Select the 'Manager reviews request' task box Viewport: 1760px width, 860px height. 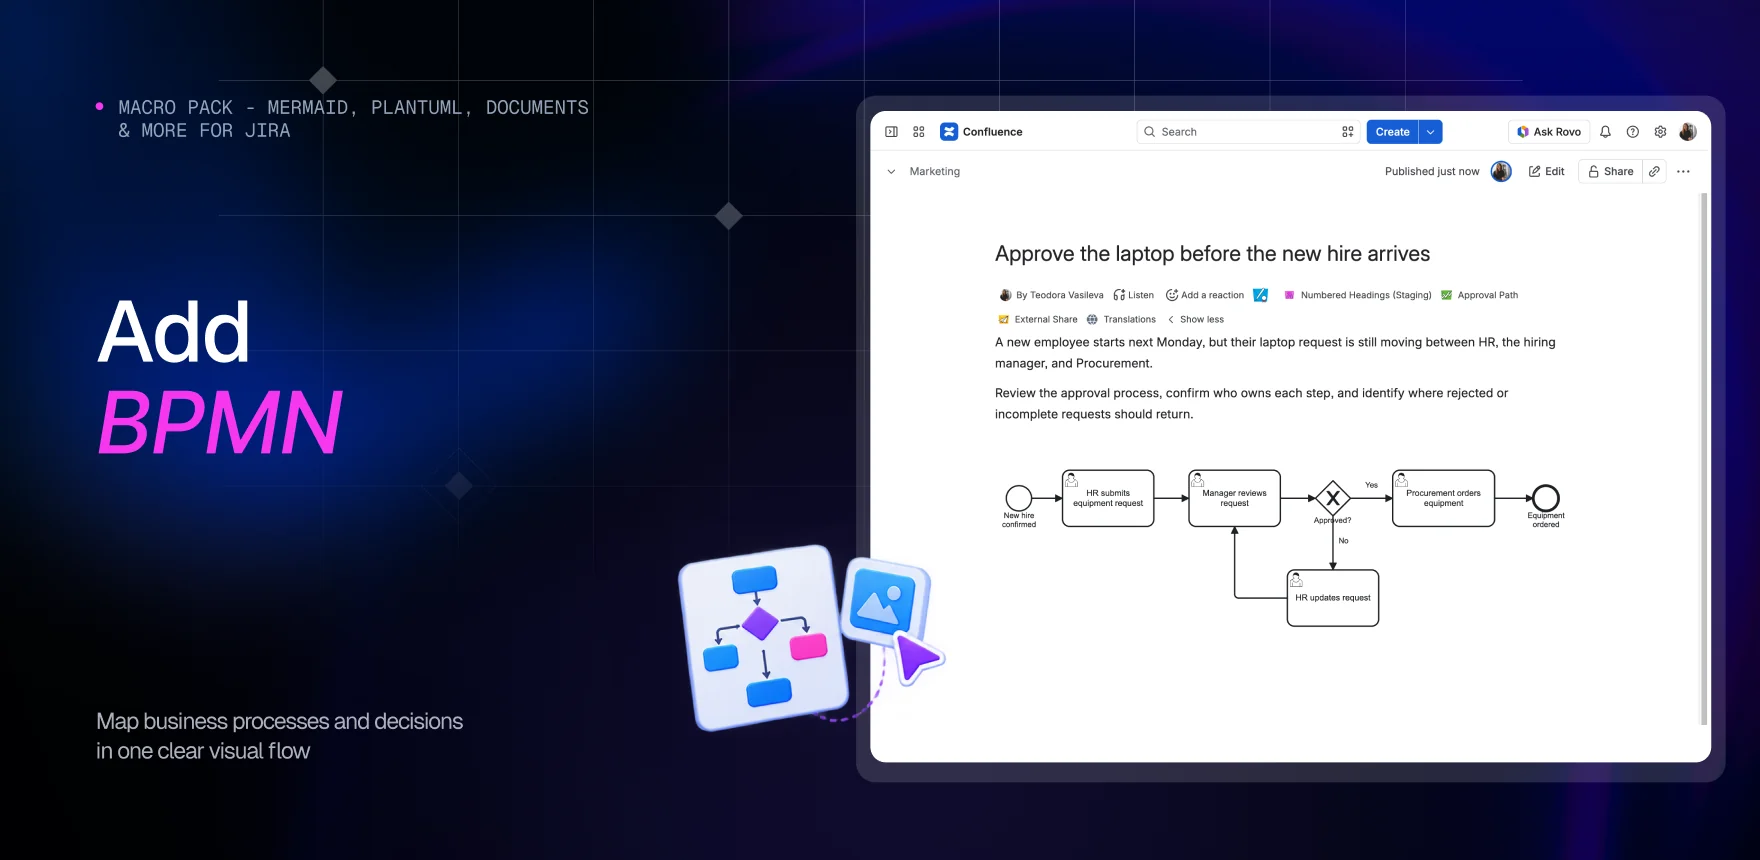(1235, 498)
